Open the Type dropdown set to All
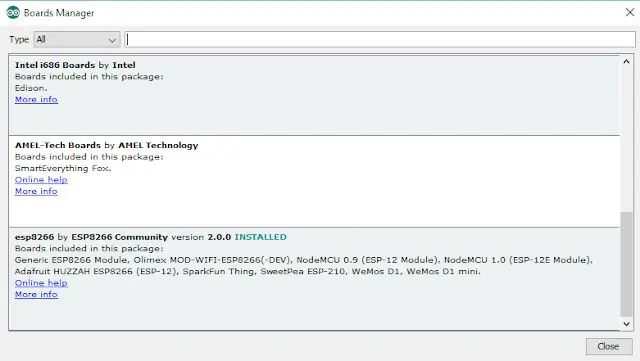640x361 pixels. [x=77, y=40]
